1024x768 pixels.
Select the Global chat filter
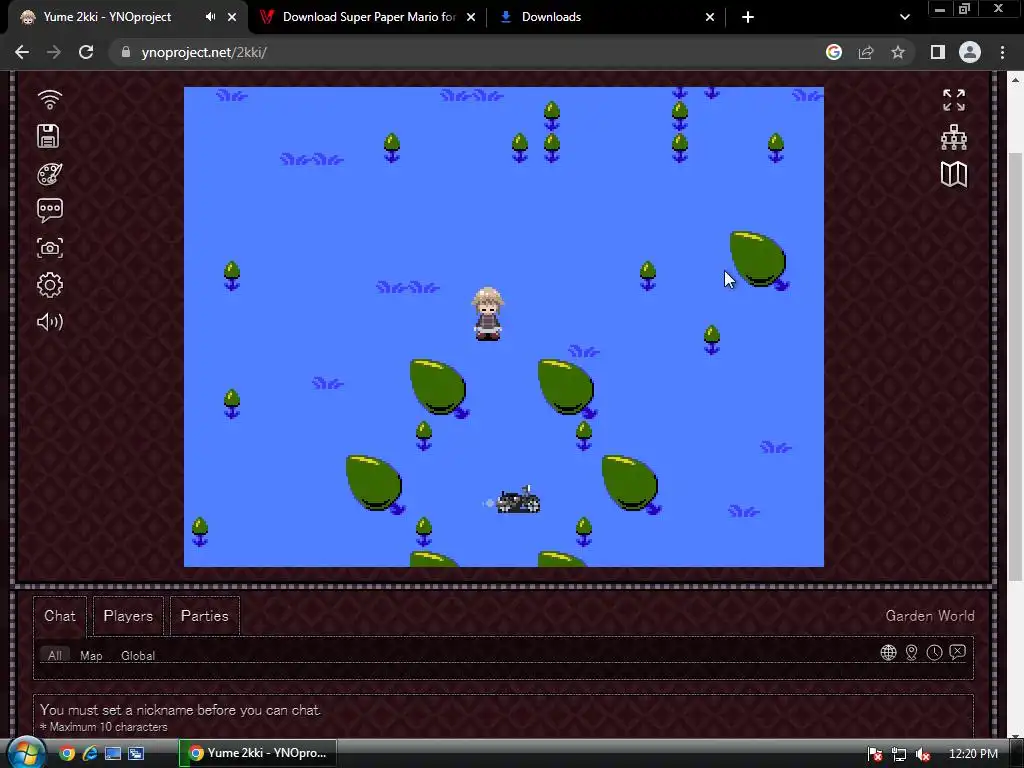click(138, 656)
